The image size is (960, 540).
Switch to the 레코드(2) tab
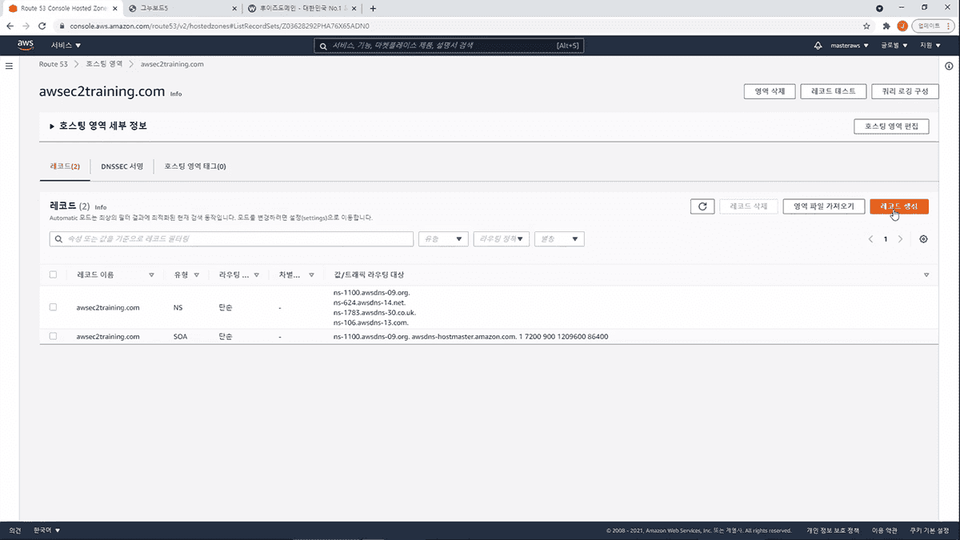click(65, 167)
